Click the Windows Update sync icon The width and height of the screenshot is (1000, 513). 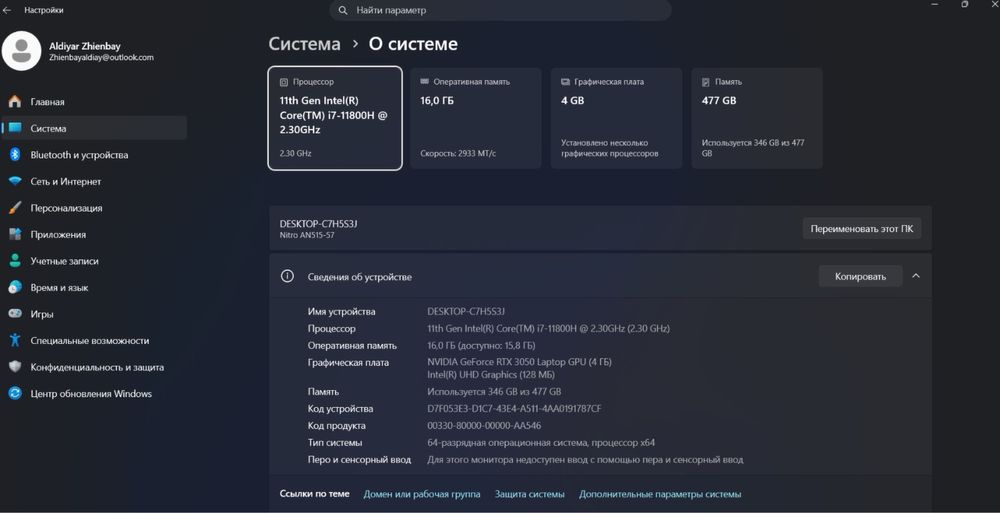point(15,394)
